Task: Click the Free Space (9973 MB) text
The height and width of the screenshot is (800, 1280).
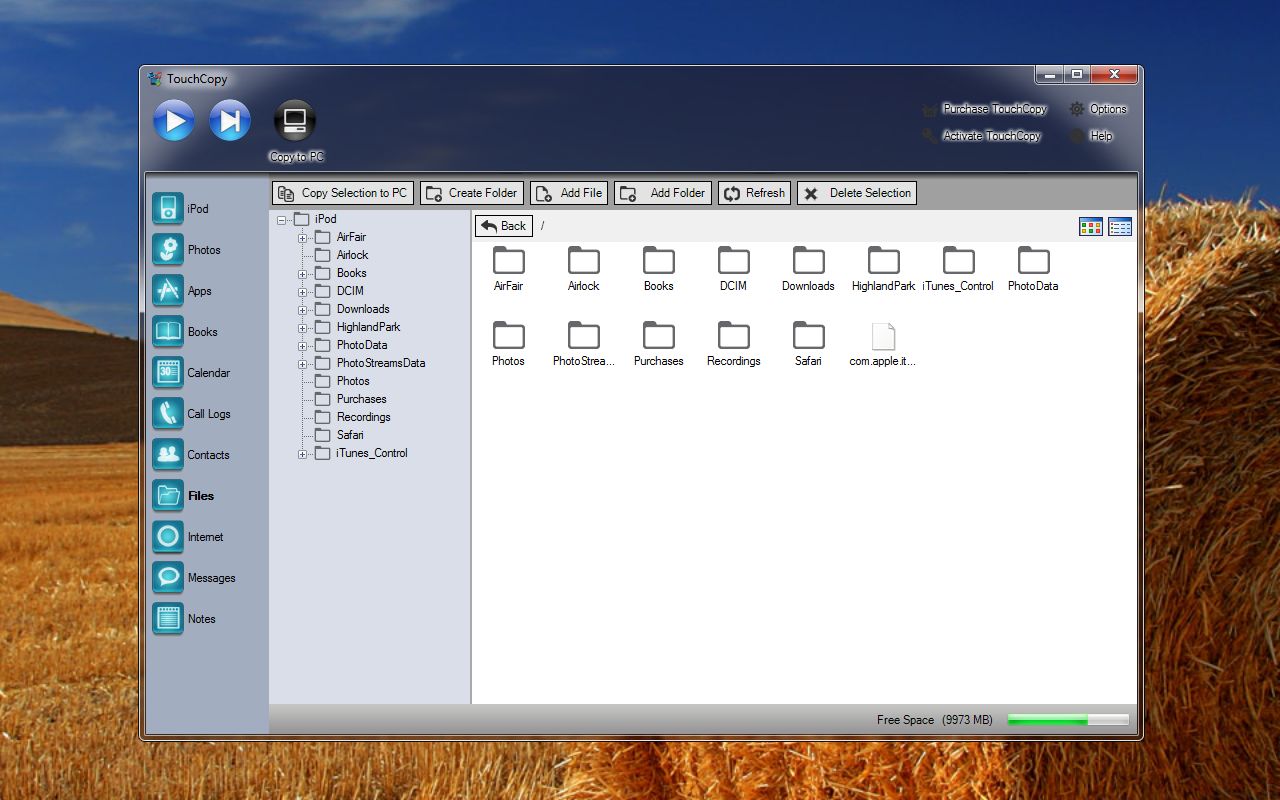Action: (935, 720)
